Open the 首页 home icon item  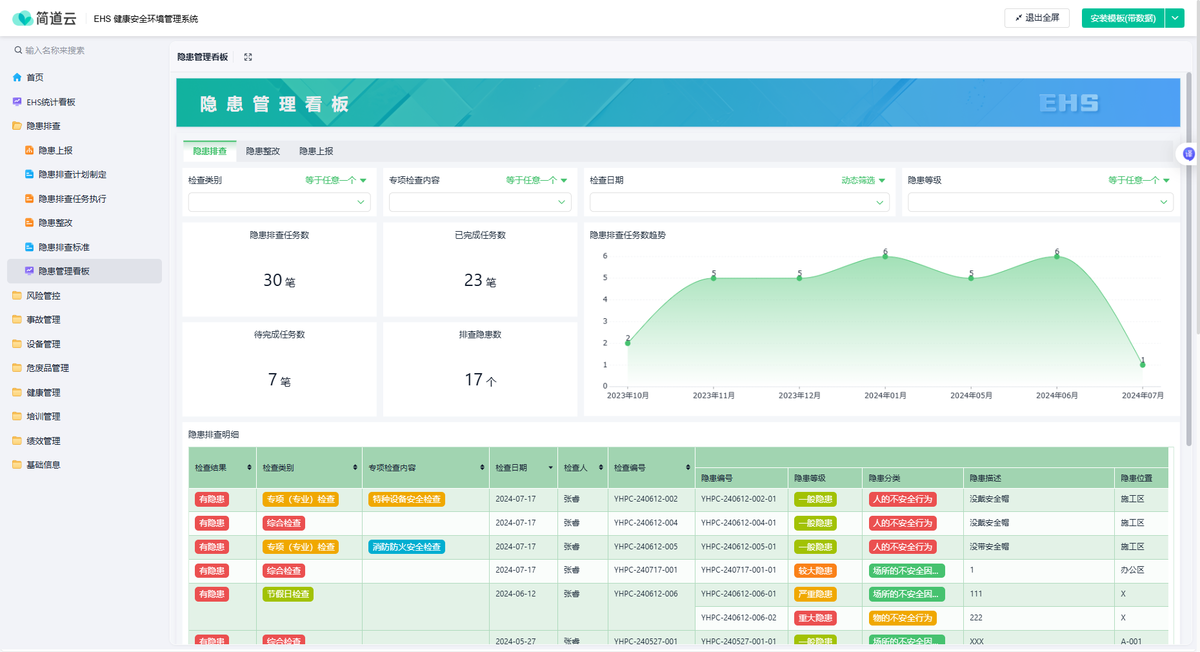coord(17,77)
